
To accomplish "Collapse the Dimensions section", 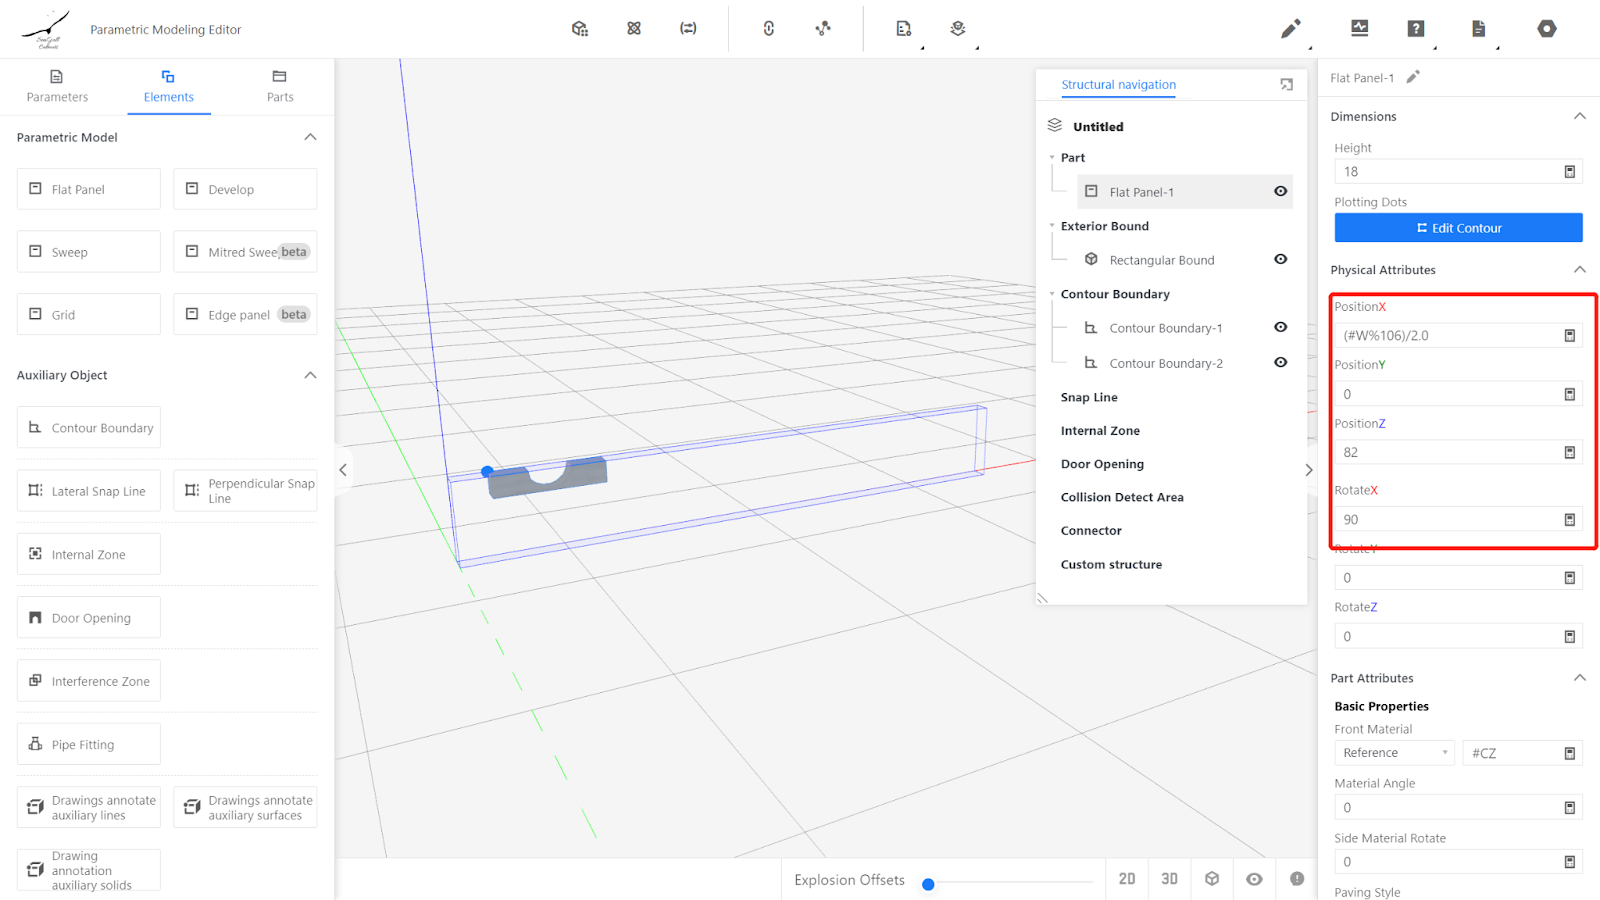I will click(1579, 116).
